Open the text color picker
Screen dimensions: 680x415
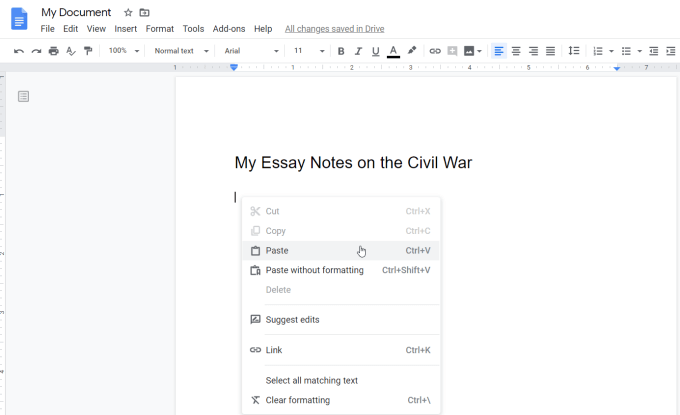point(393,51)
